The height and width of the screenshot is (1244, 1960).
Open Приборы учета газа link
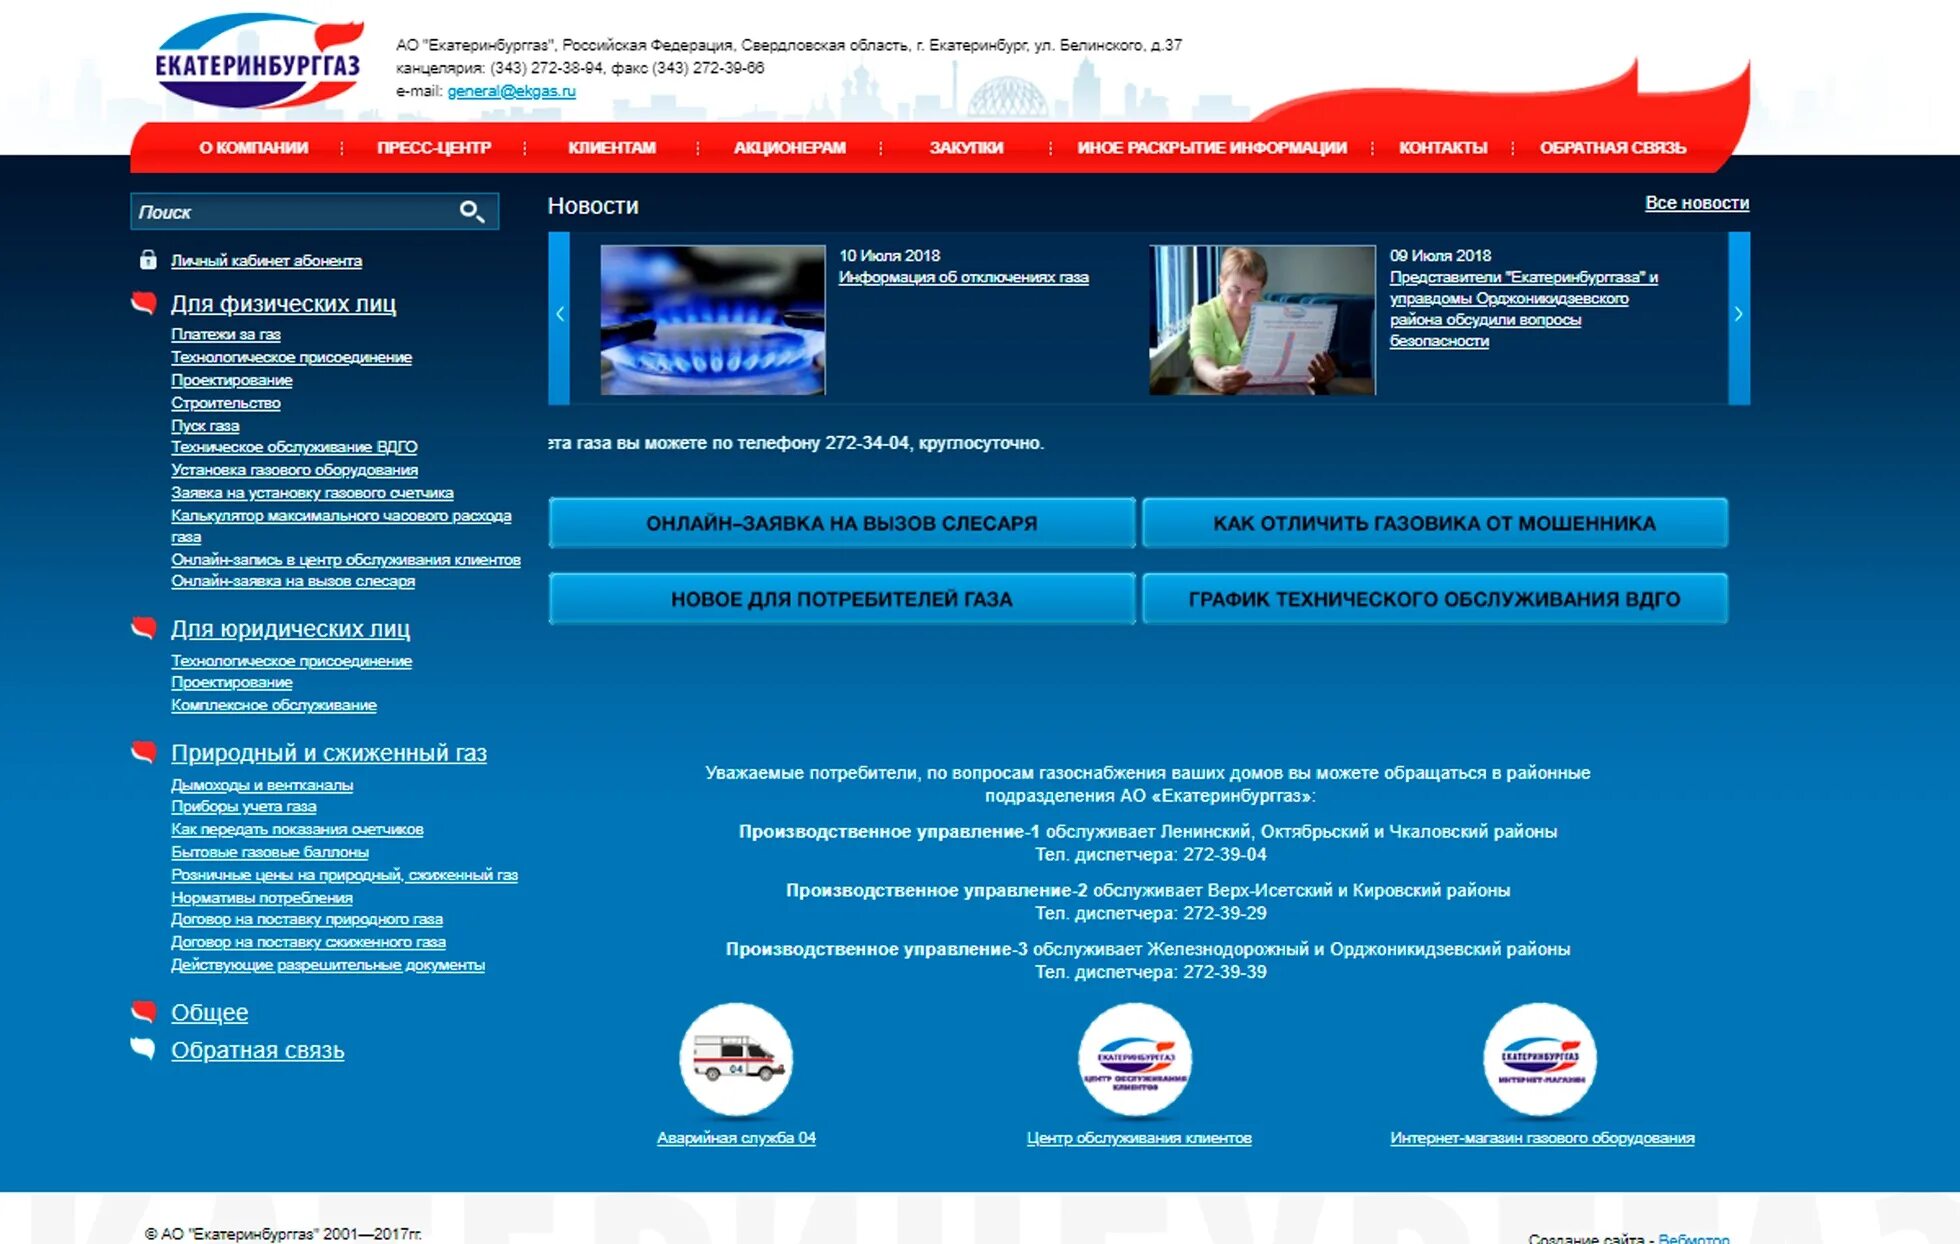243,807
